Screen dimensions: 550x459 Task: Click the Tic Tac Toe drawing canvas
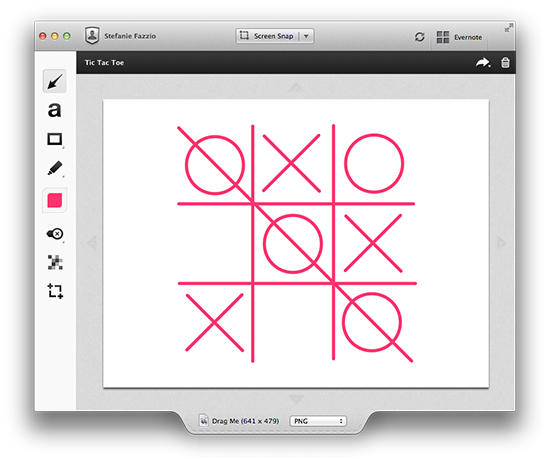pos(296,243)
